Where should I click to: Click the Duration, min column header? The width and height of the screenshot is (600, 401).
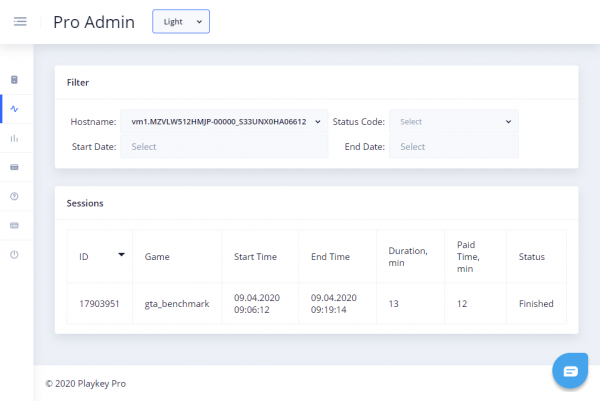pos(409,257)
